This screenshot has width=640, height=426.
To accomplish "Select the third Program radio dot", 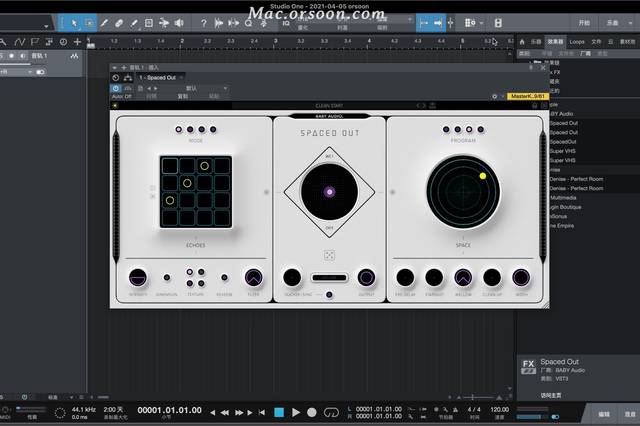I will (x=469, y=129).
